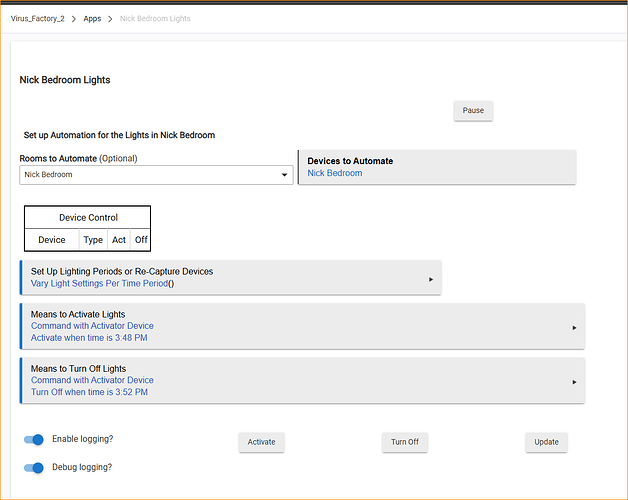Click the Nick Bedroom device link
The width and height of the screenshot is (628, 500).
pyautogui.click(x=335, y=174)
